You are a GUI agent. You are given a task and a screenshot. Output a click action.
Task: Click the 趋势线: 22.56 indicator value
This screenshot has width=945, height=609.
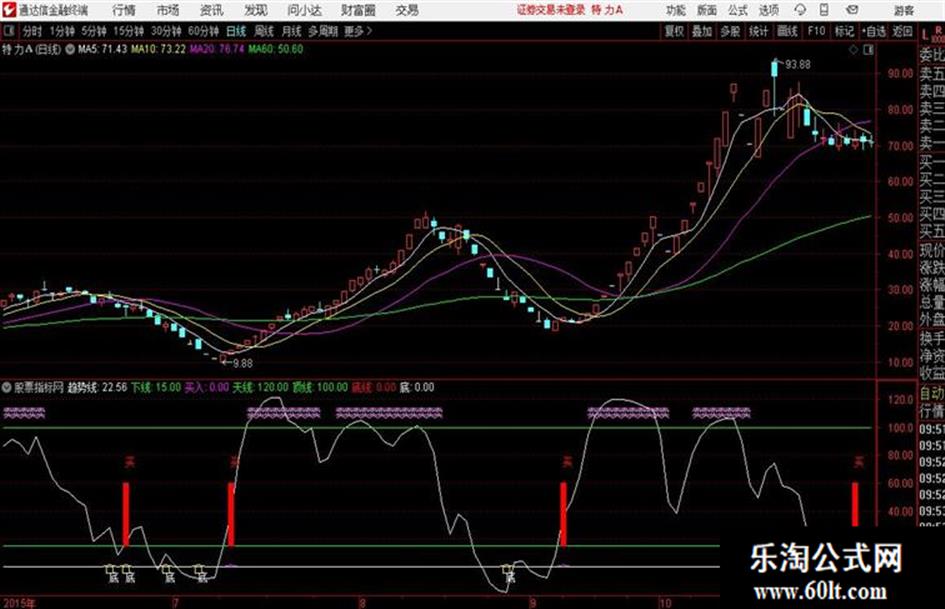click(x=97, y=388)
